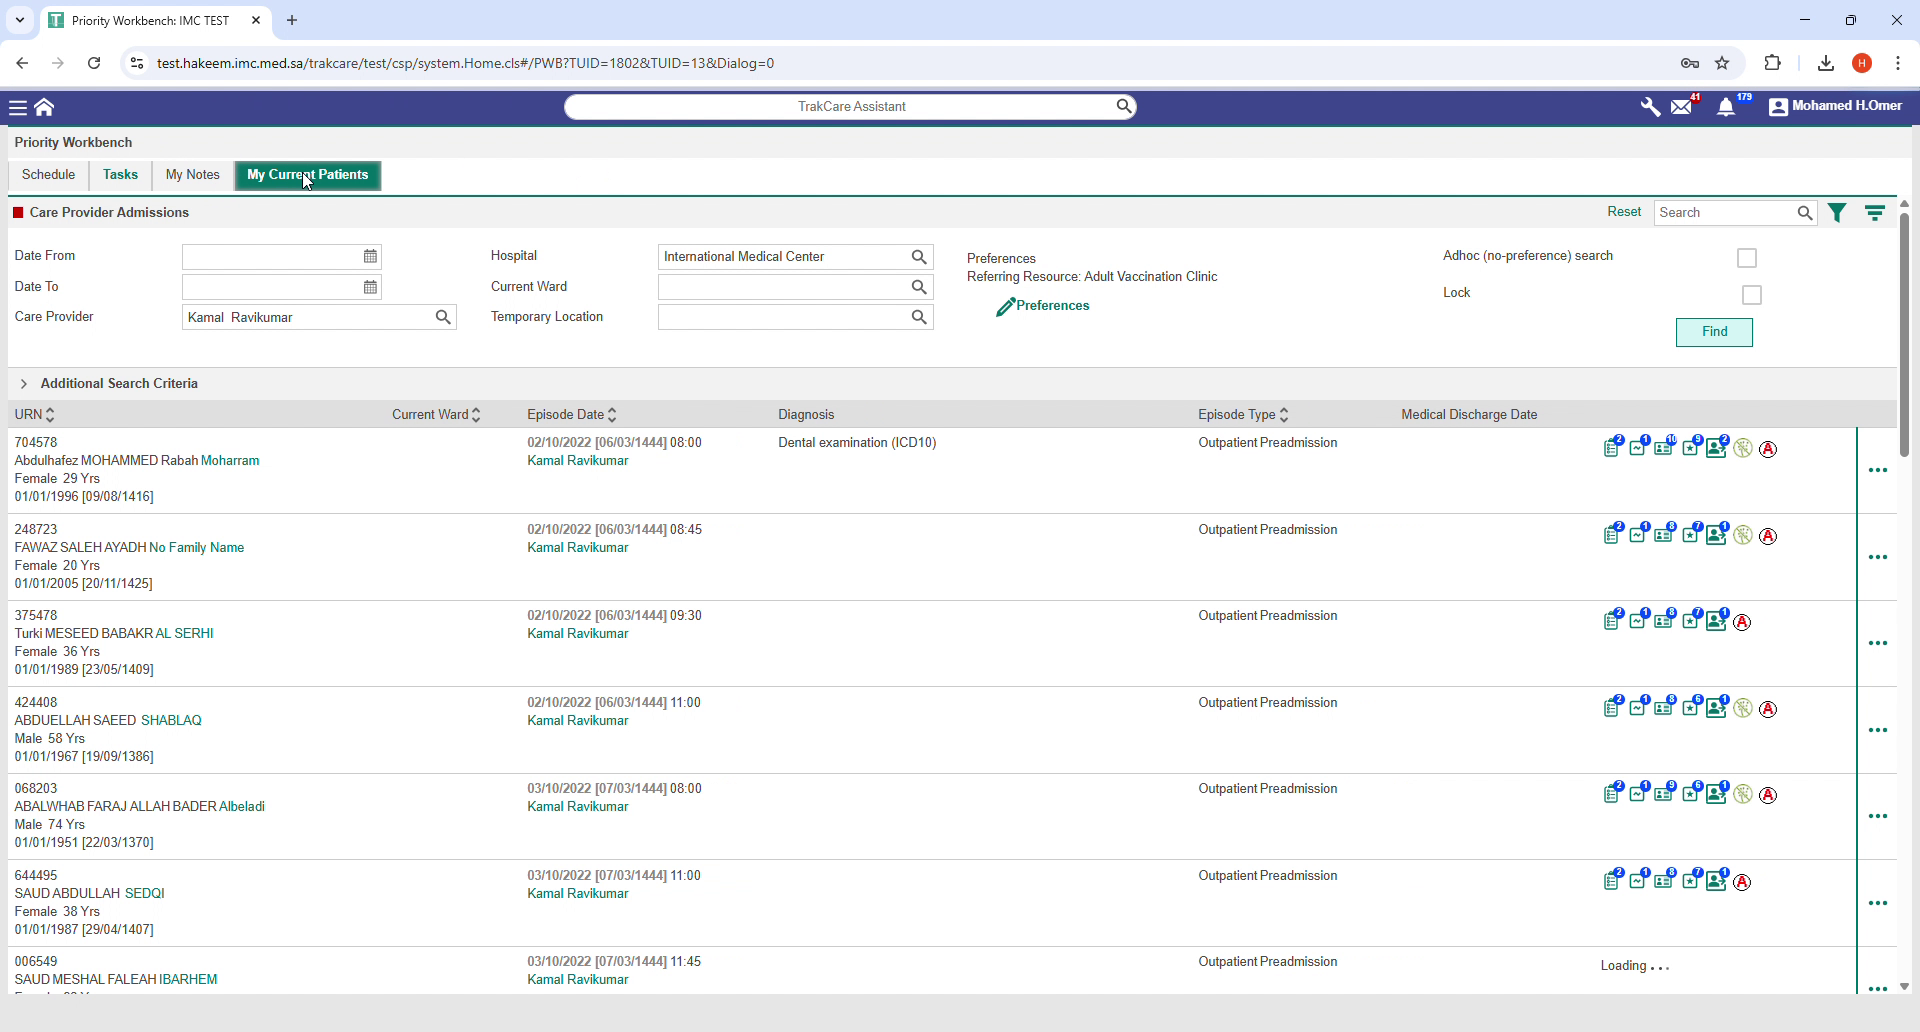Open the wrench tools icon in the header
Image resolution: width=1920 pixels, height=1032 pixels.
[x=1650, y=106]
